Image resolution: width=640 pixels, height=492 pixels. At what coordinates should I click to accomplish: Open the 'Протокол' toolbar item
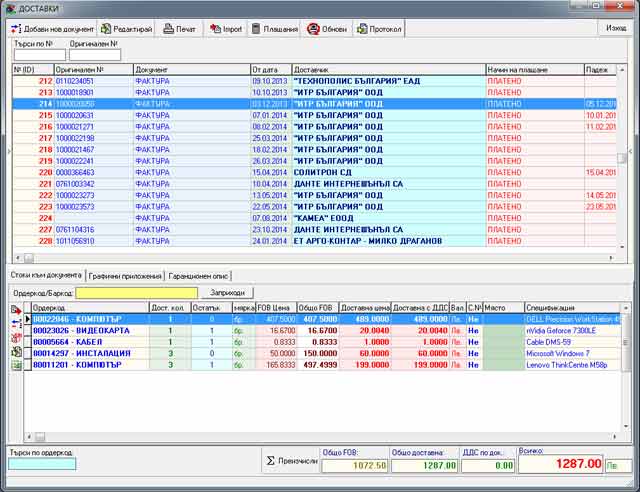coord(380,29)
